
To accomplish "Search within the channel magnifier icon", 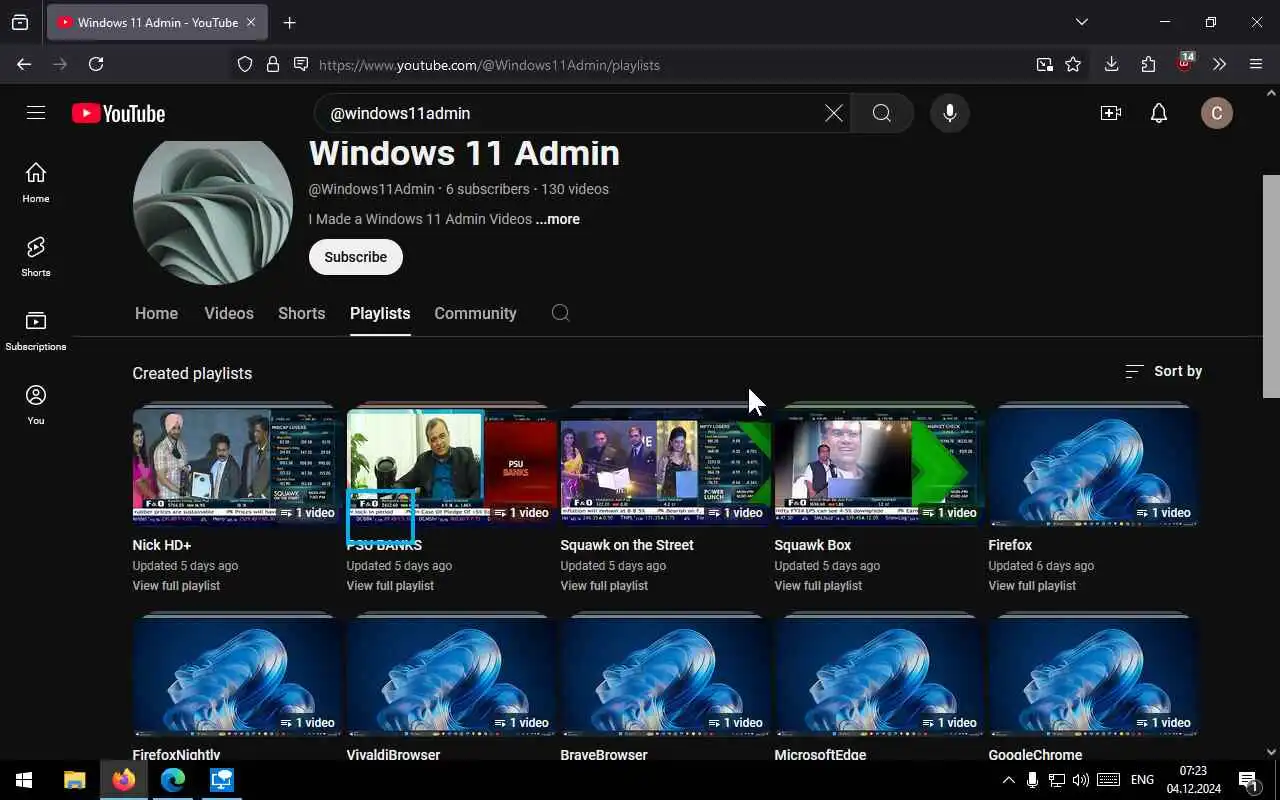I will [561, 313].
